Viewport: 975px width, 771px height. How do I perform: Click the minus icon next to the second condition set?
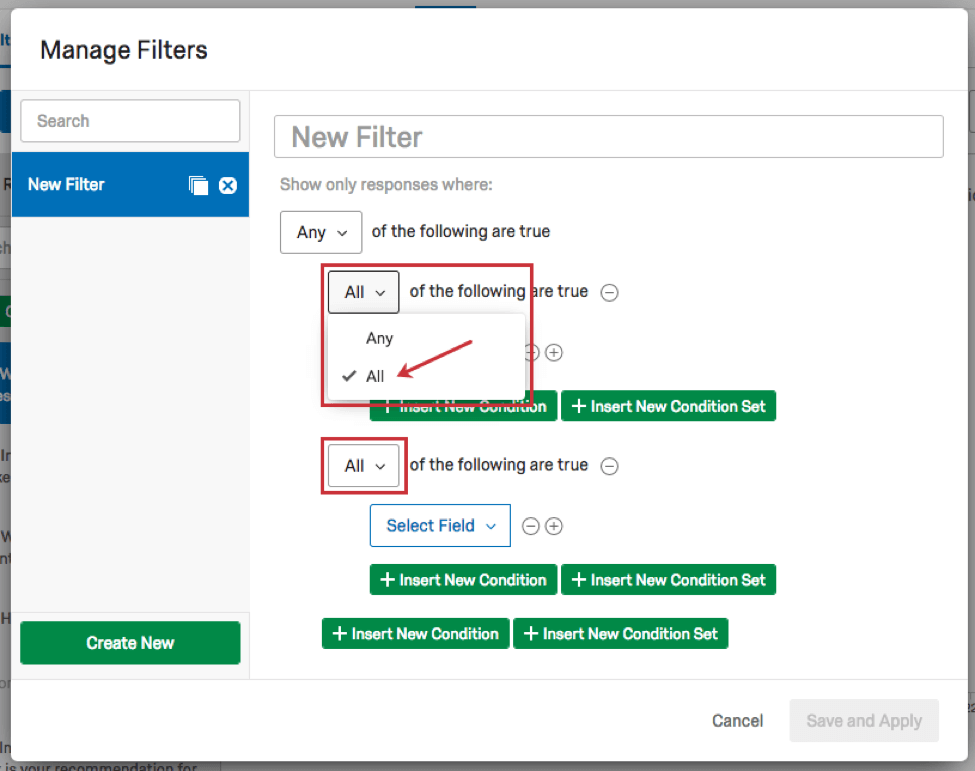point(610,465)
